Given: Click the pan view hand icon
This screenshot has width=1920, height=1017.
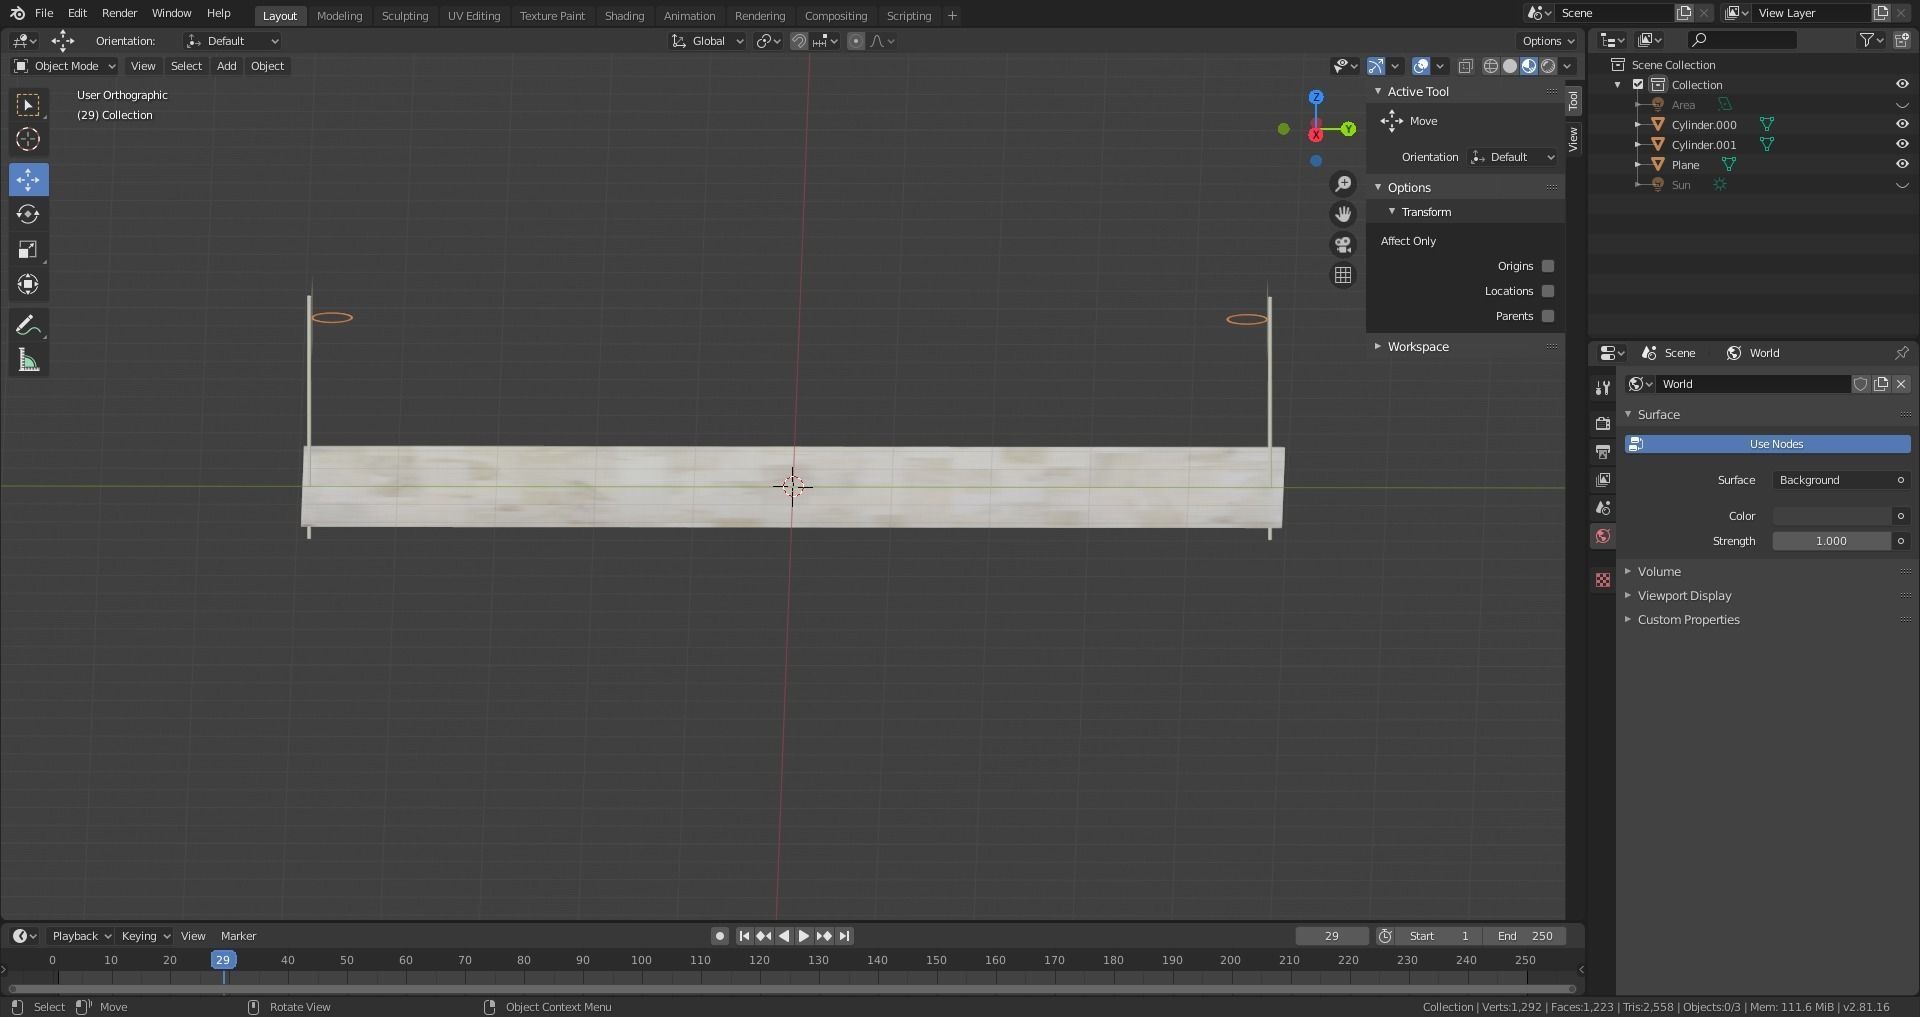Looking at the screenshot, I should (1343, 214).
